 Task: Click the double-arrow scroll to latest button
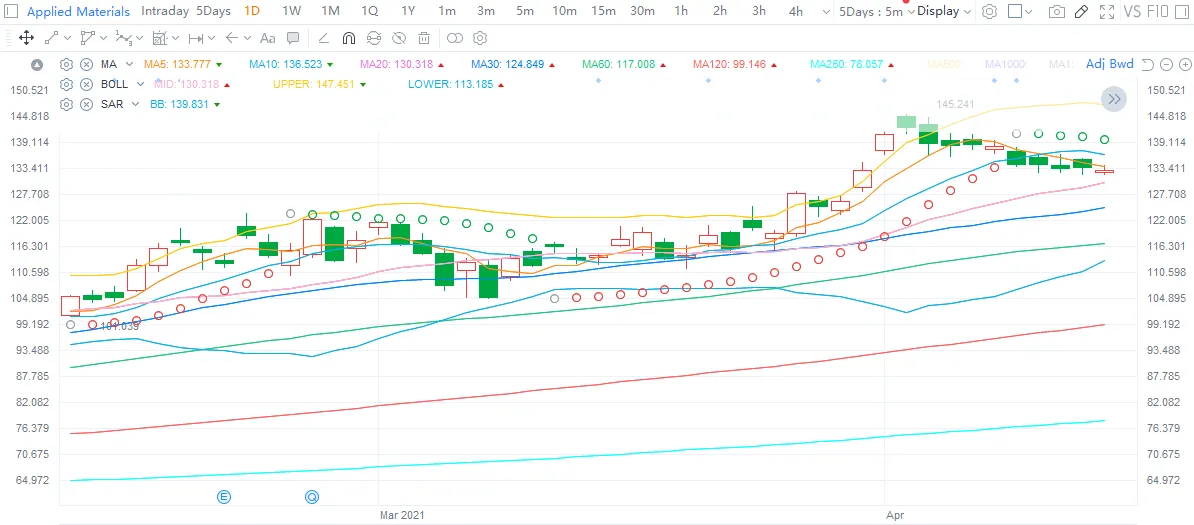(x=1114, y=99)
